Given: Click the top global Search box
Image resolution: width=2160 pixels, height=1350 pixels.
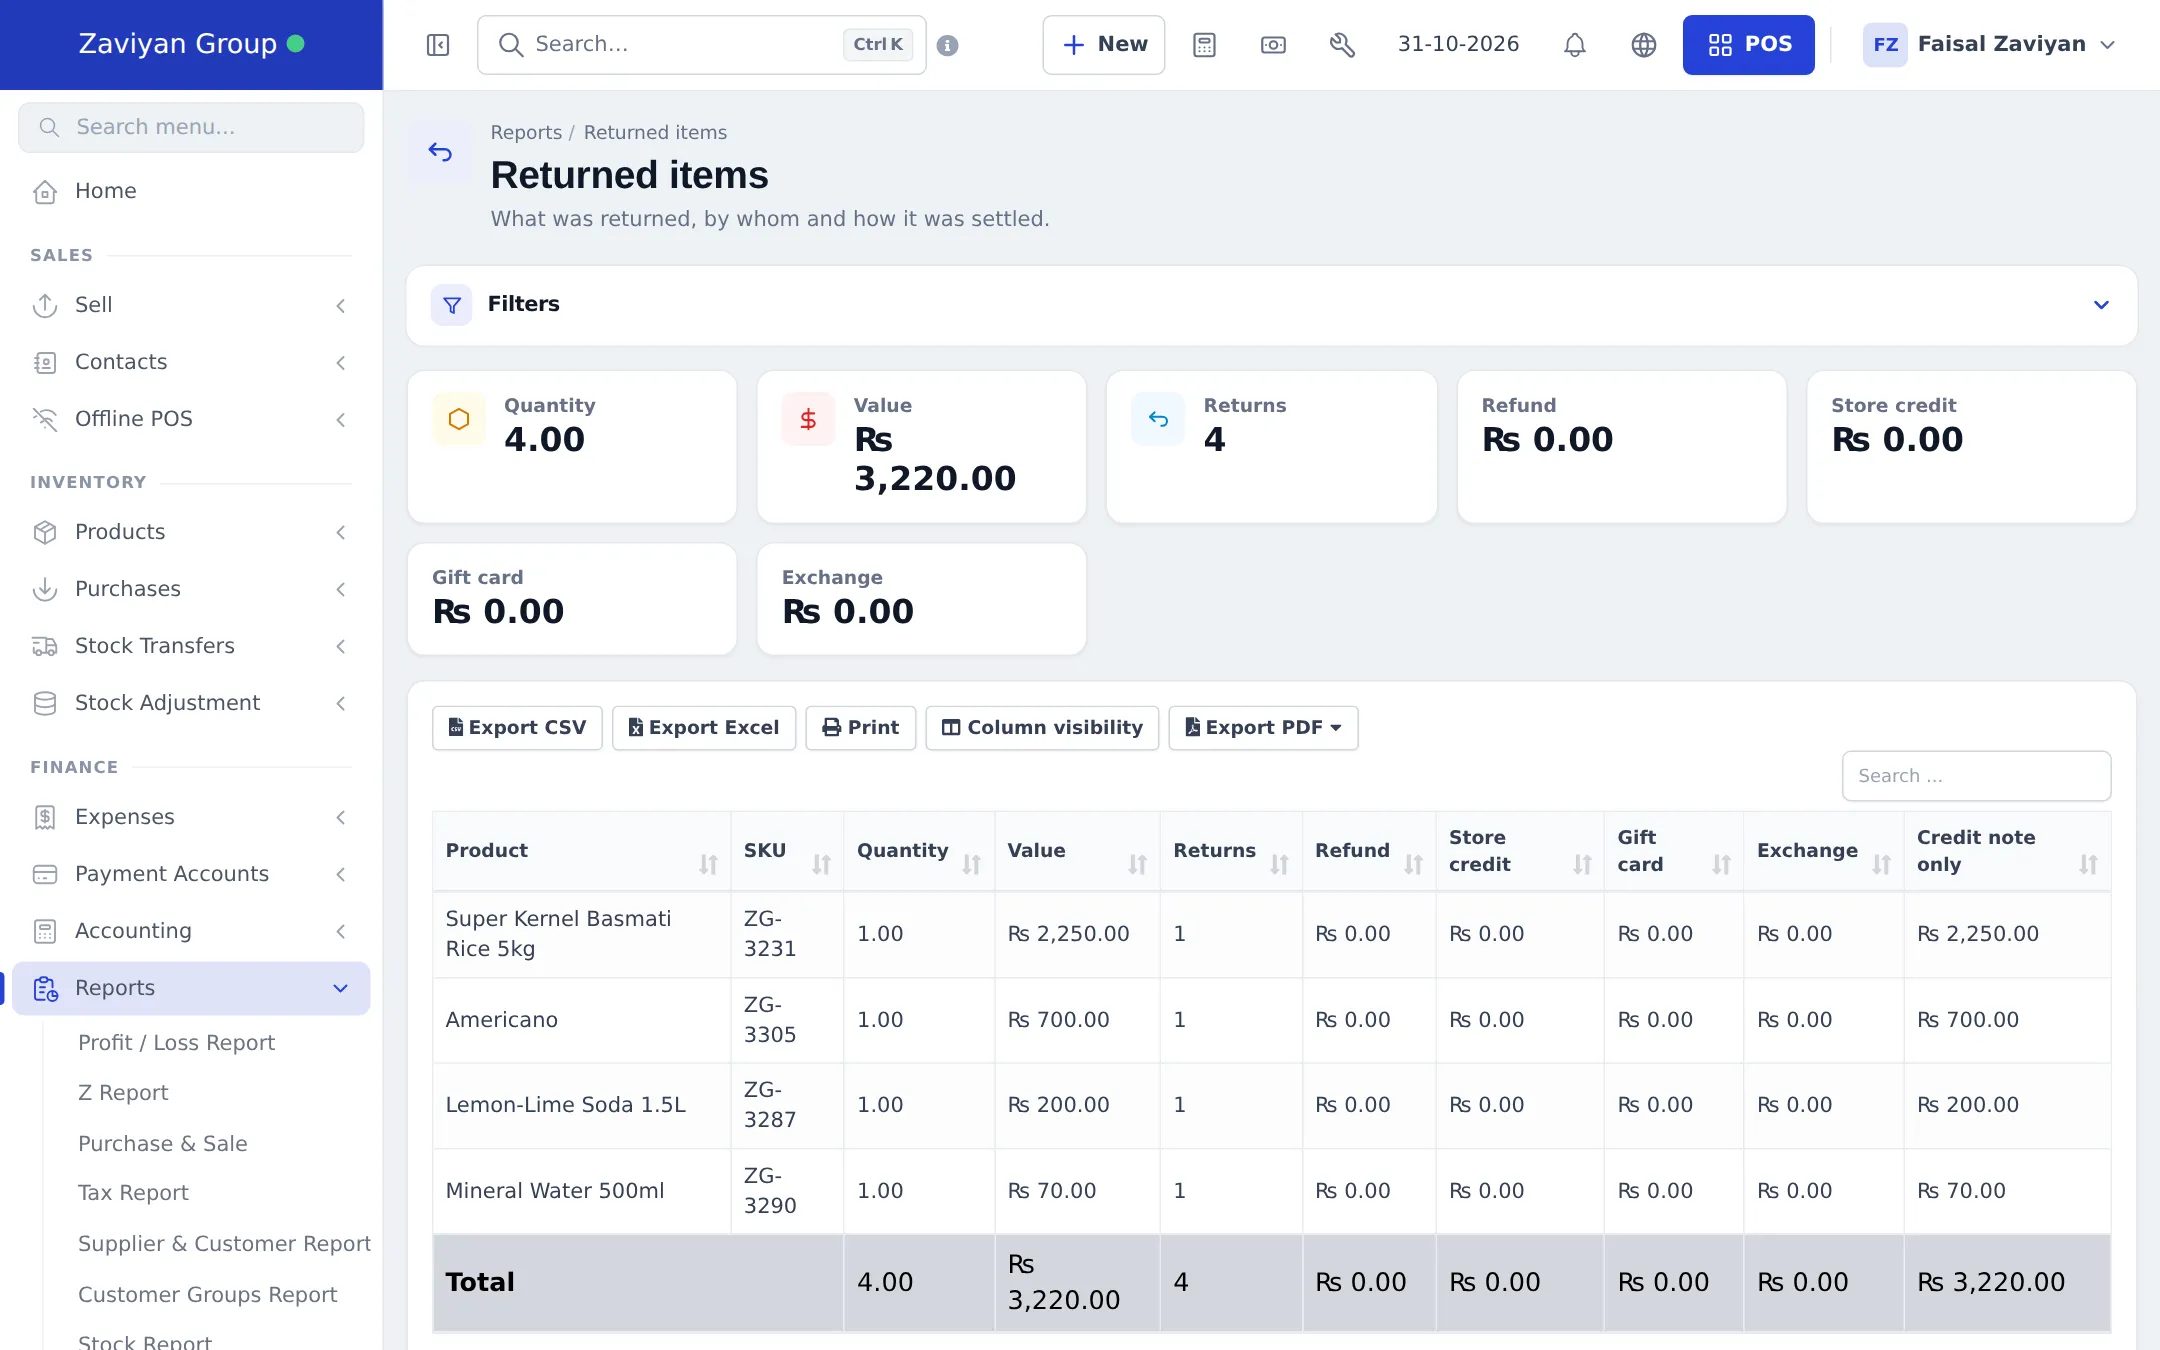Looking at the screenshot, I should coord(701,45).
